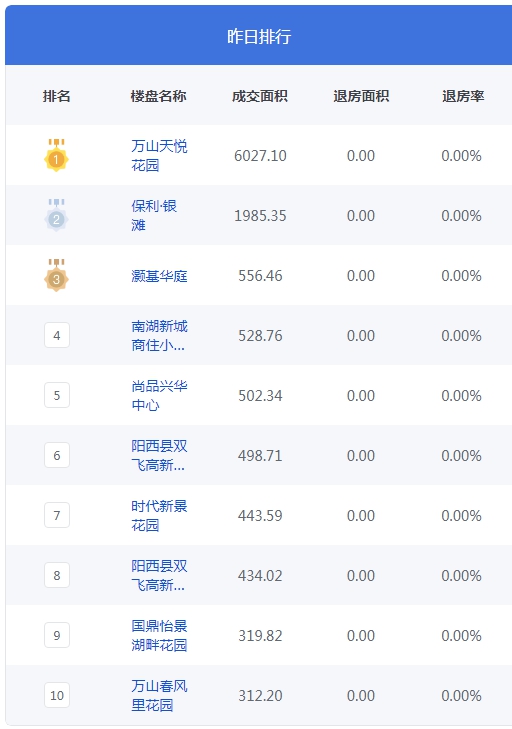Open the 时代新景花园 property link
The height and width of the screenshot is (729, 512).
point(159,515)
